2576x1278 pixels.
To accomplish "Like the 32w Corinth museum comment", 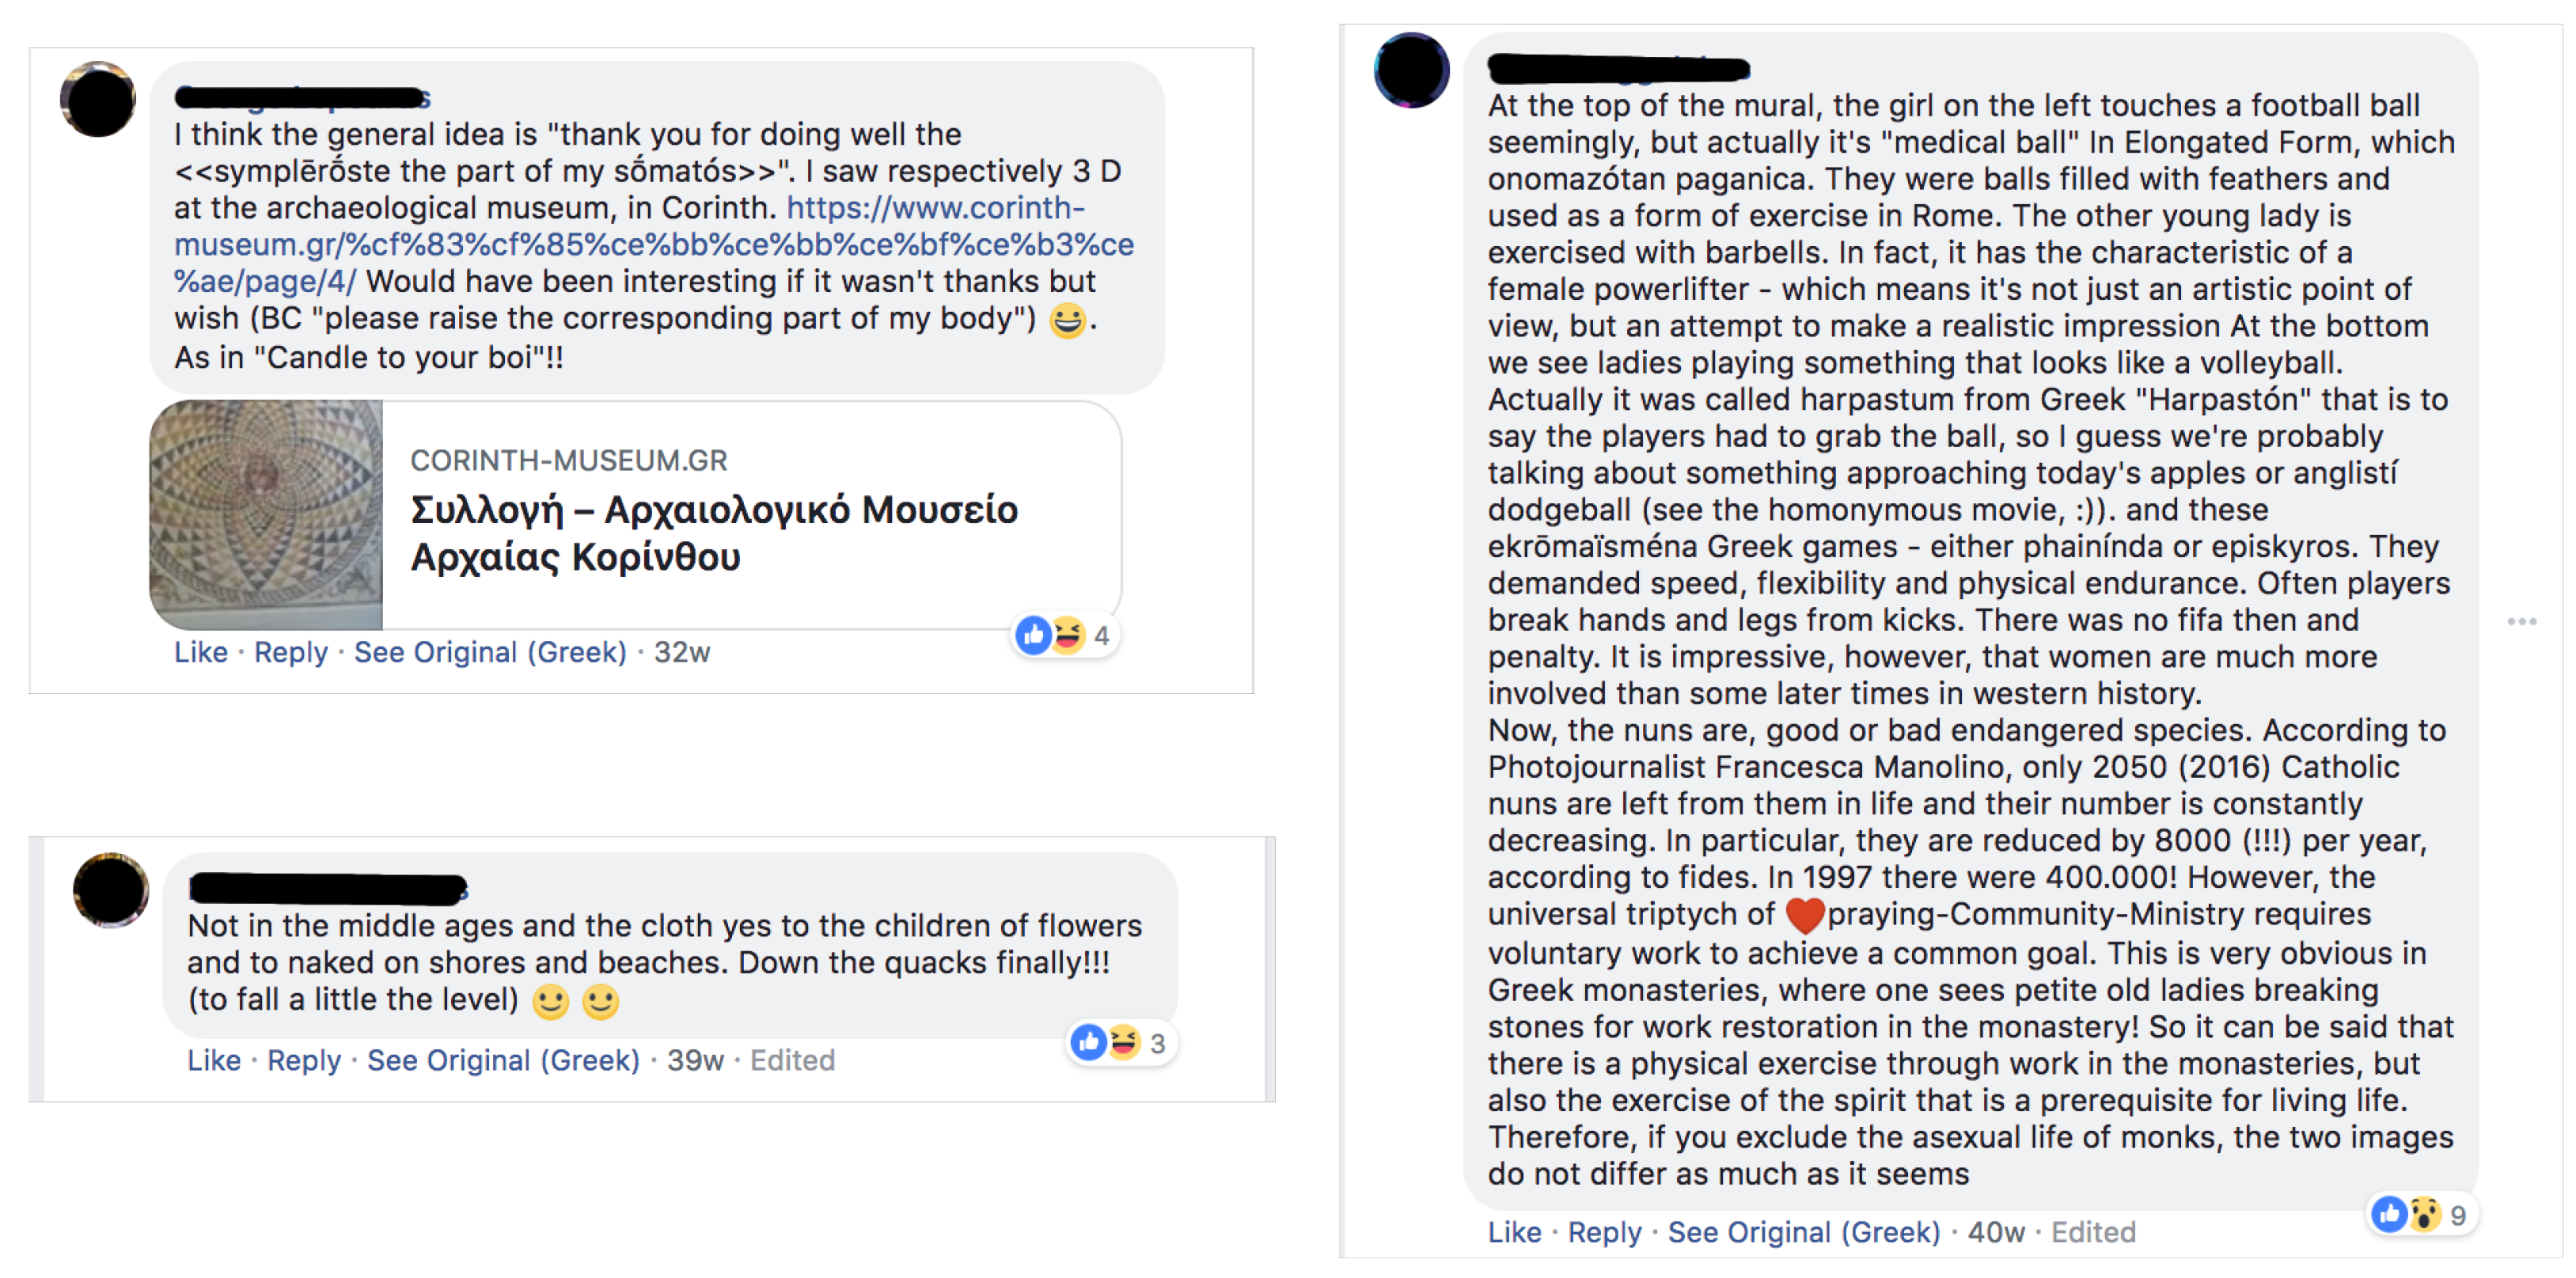I will tap(201, 652).
